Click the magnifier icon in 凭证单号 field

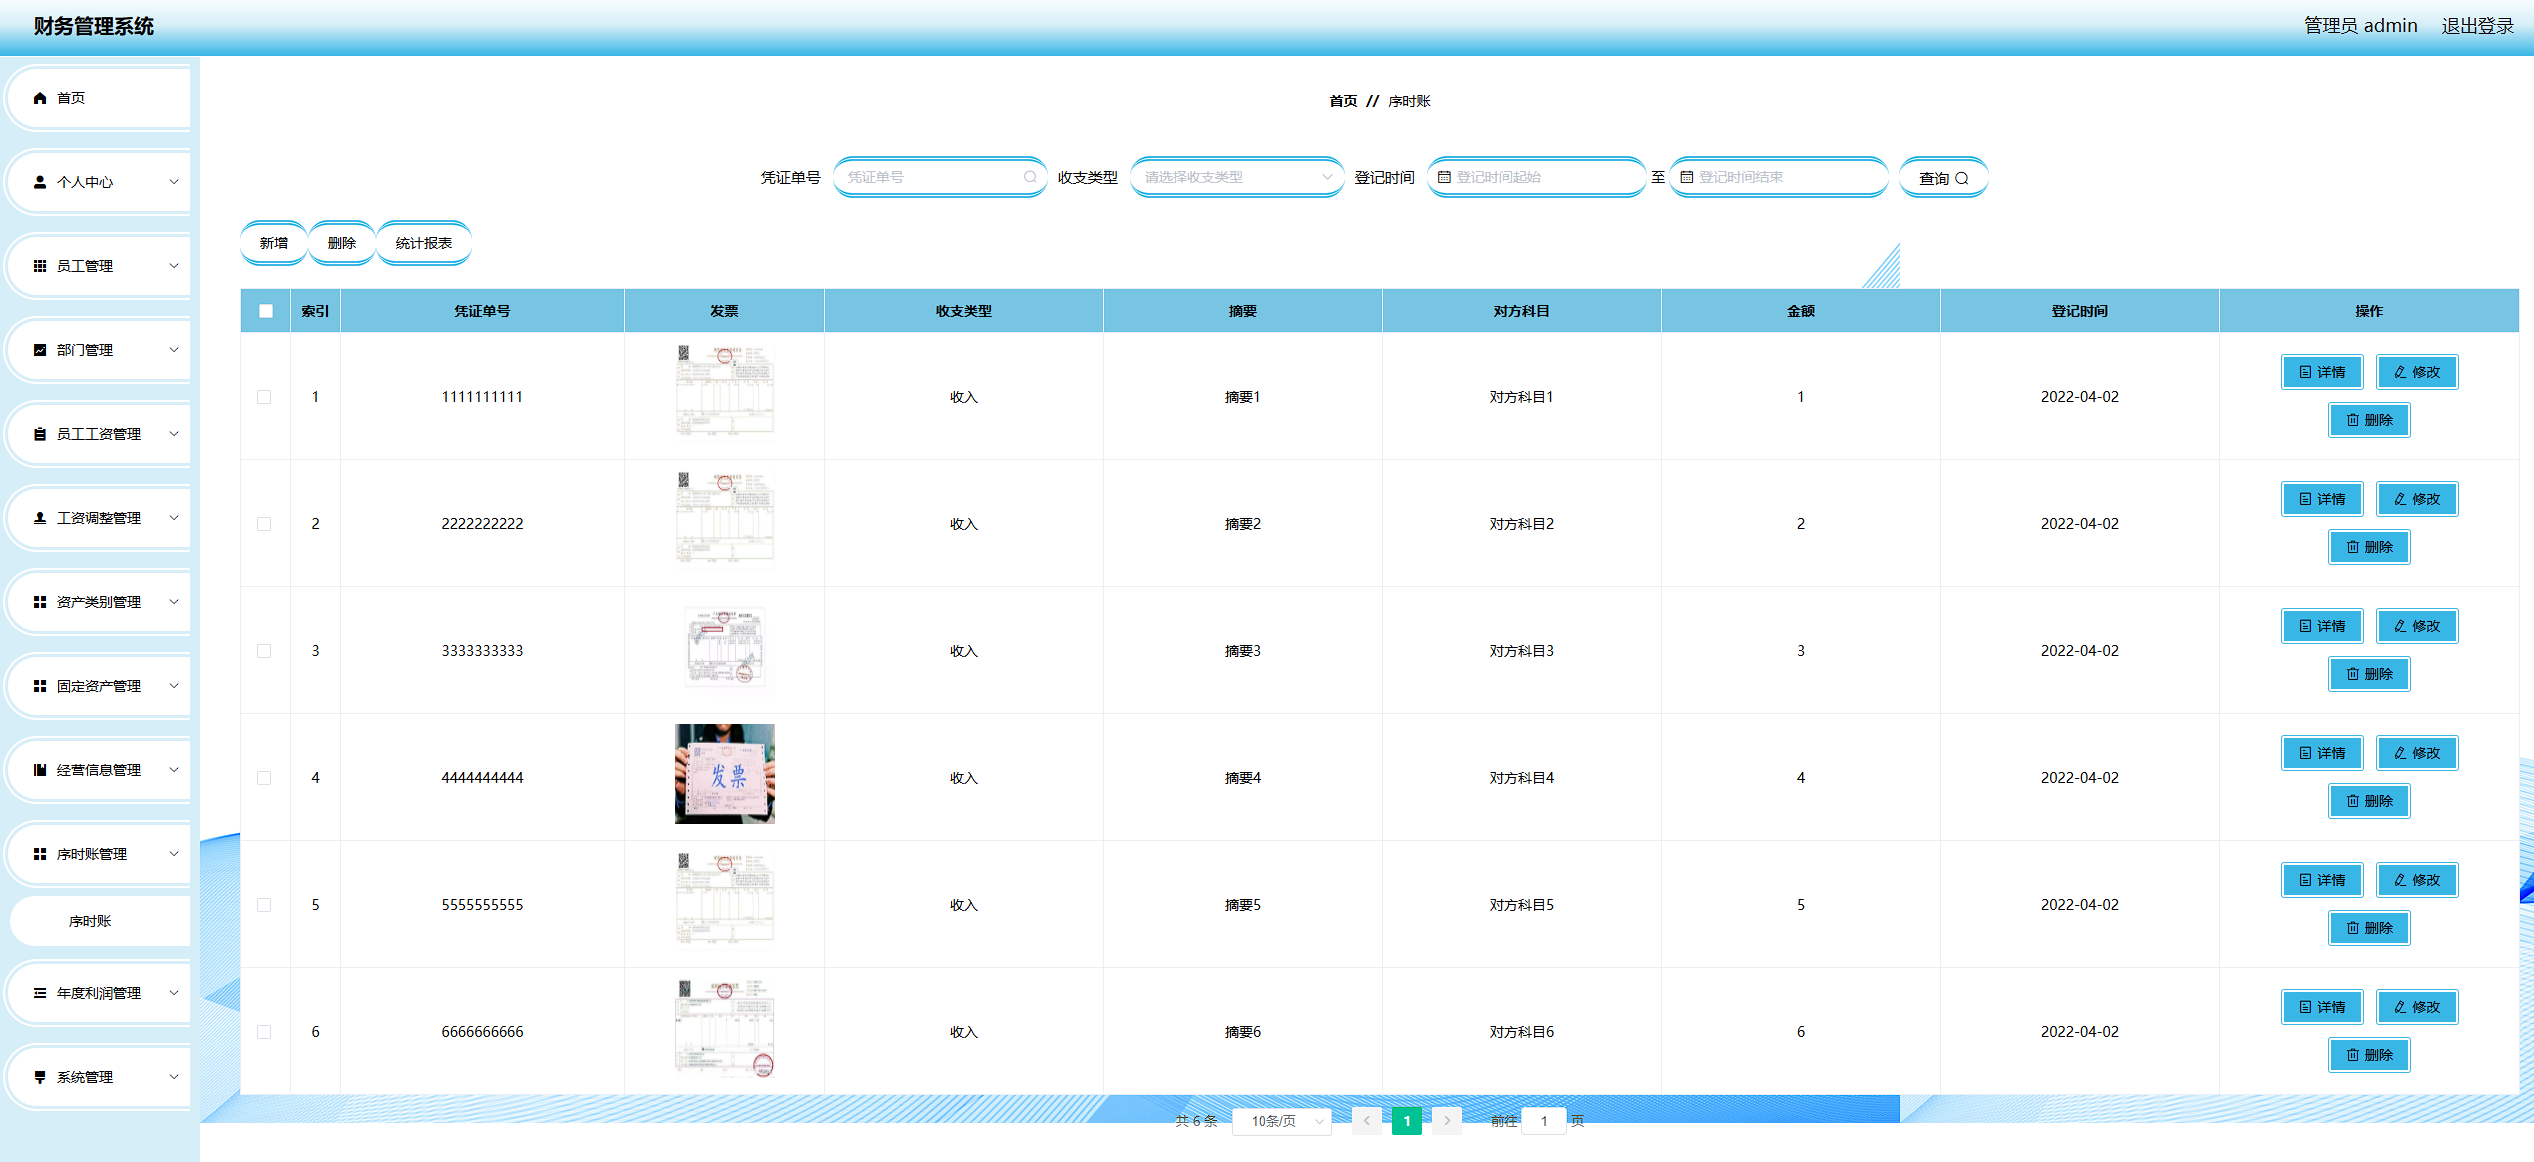(x=1029, y=177)
